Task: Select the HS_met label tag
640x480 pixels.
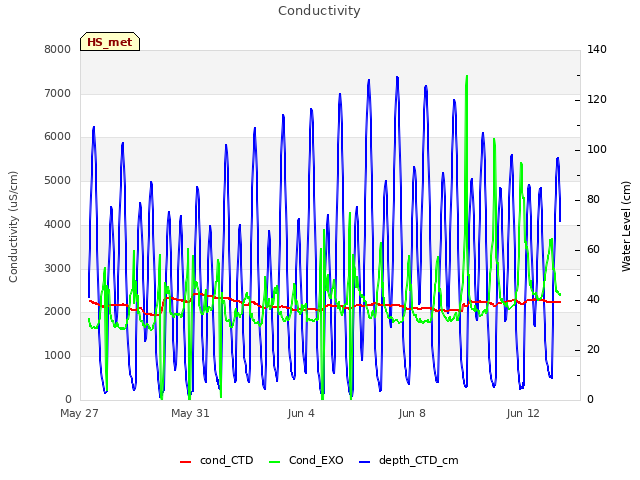Action: click(x=110, y=42)
